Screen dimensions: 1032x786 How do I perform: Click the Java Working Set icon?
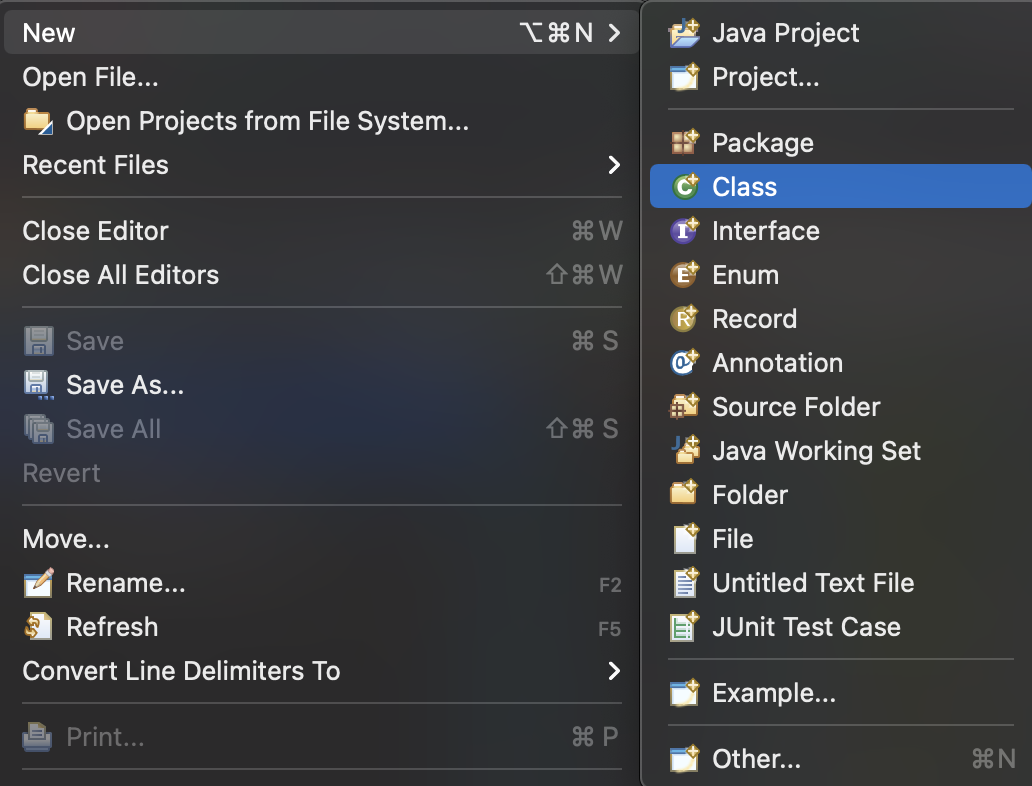[685, 451]
